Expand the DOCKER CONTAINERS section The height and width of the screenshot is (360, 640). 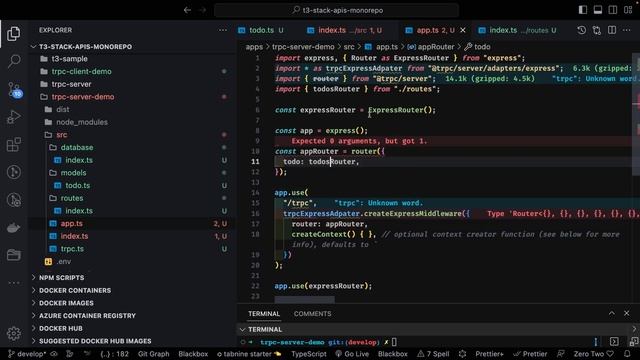click(x=75, y=290)
